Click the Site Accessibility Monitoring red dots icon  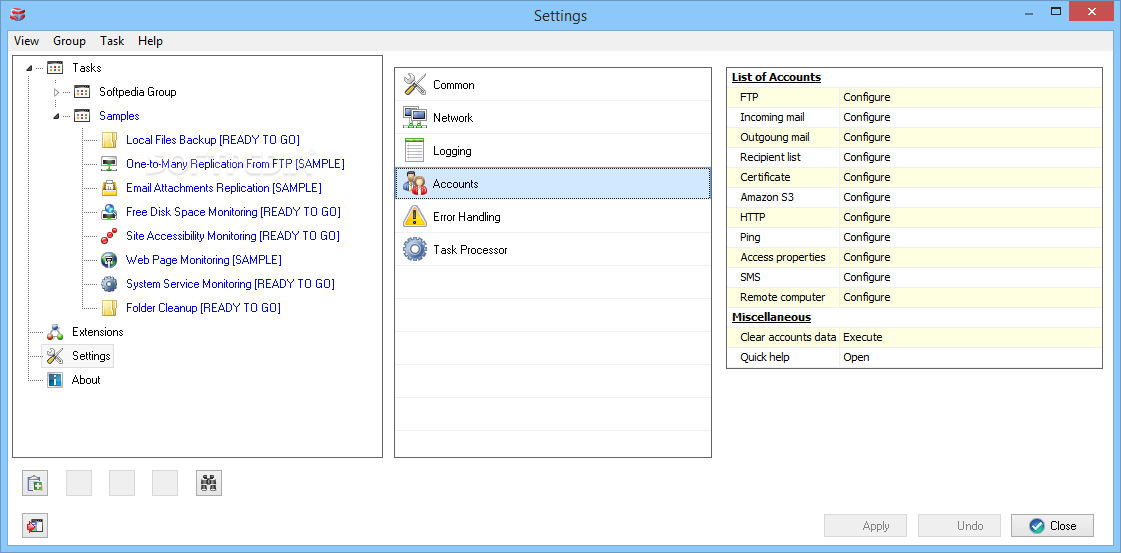[109, 236]
